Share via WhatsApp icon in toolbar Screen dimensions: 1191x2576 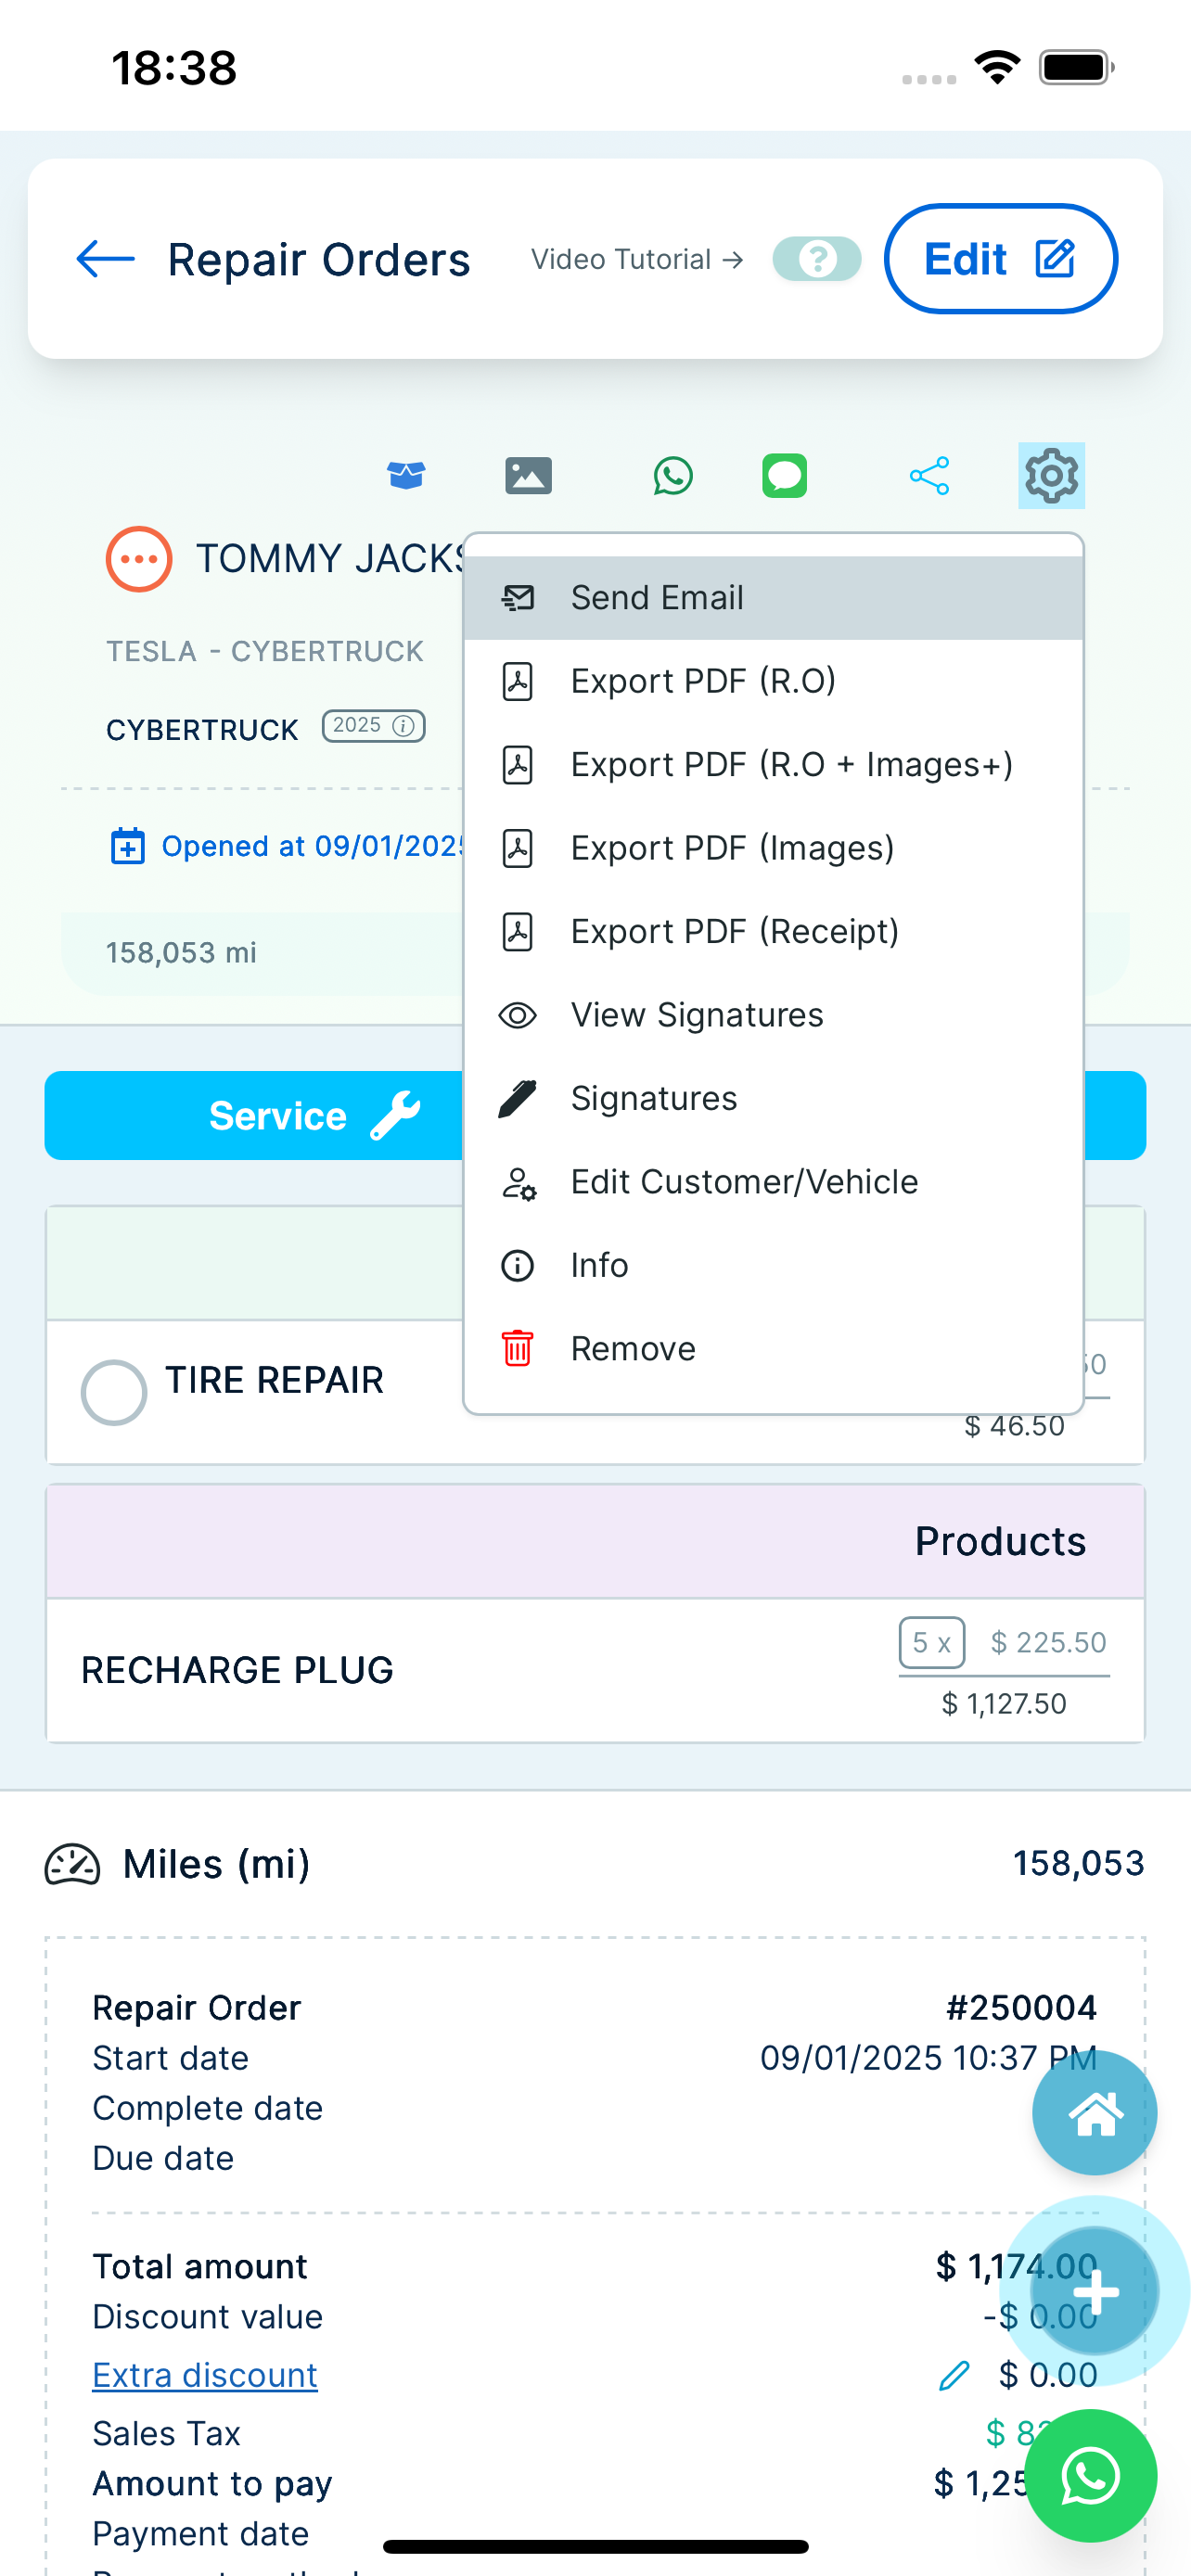[673, 476]
